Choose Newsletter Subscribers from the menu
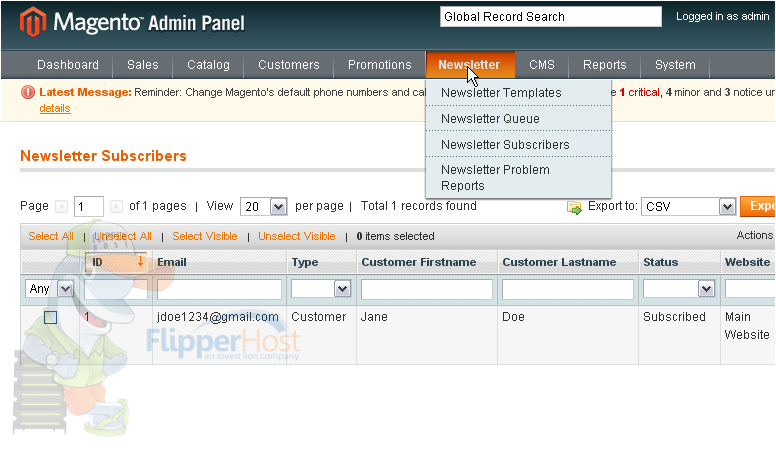This screenshot has height=450, width=776. [518, 144]
